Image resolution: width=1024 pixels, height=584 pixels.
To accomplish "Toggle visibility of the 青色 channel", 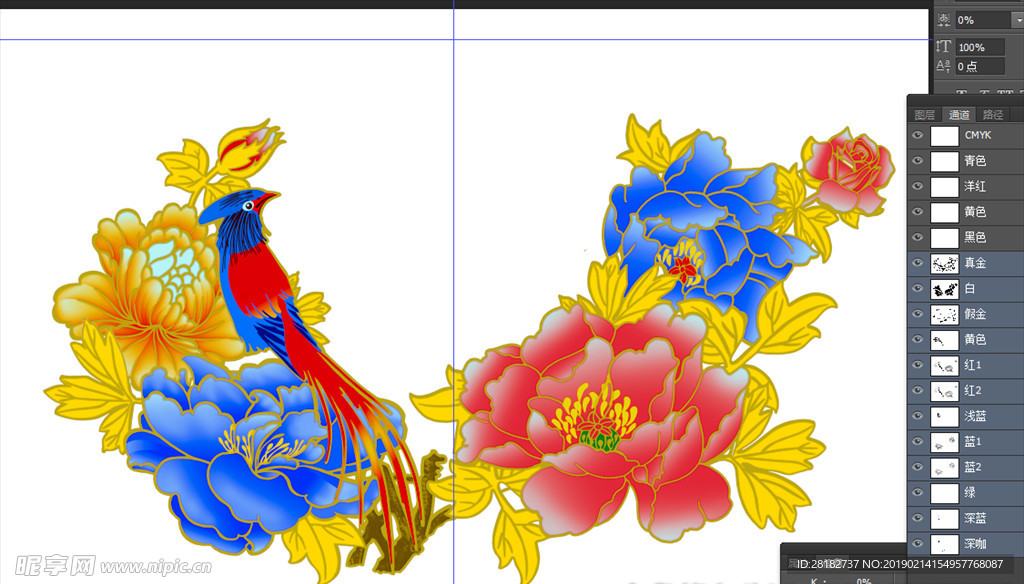I will 918,161.
